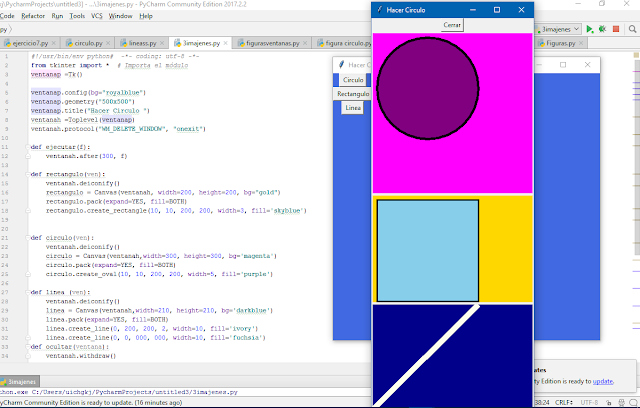The width and height of the screenshot is (640, 408).
Task: Close the ejercicio7.py tab
Action: click(x=54, y=43)
